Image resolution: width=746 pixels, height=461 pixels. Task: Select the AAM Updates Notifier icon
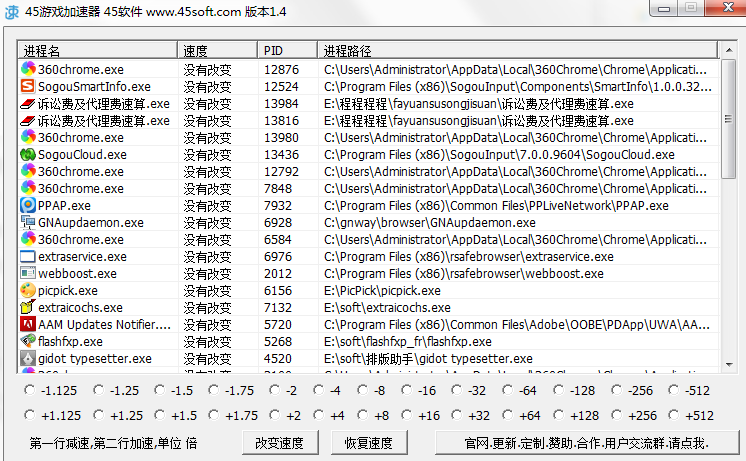pyautogui.click(x=28, y=325)
